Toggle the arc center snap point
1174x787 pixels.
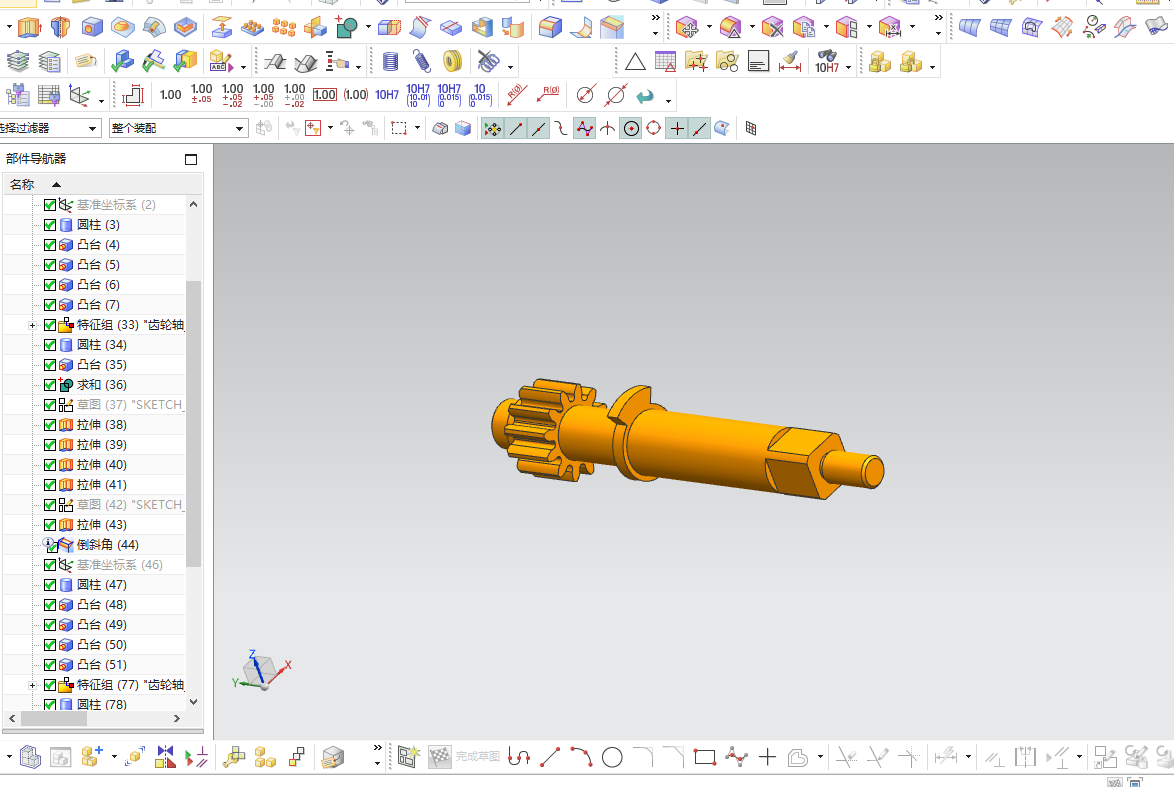coord(630,128)
